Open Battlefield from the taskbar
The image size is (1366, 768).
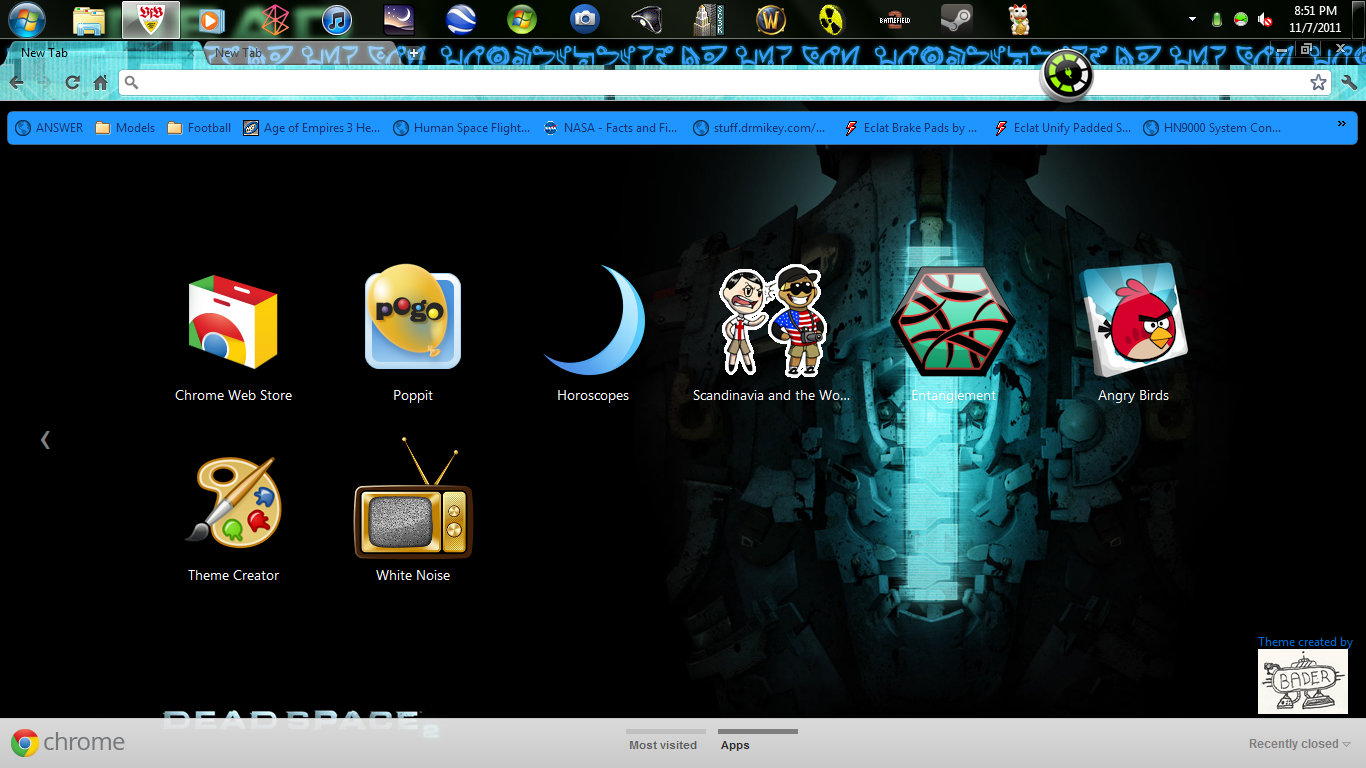(x=894, y=19)
